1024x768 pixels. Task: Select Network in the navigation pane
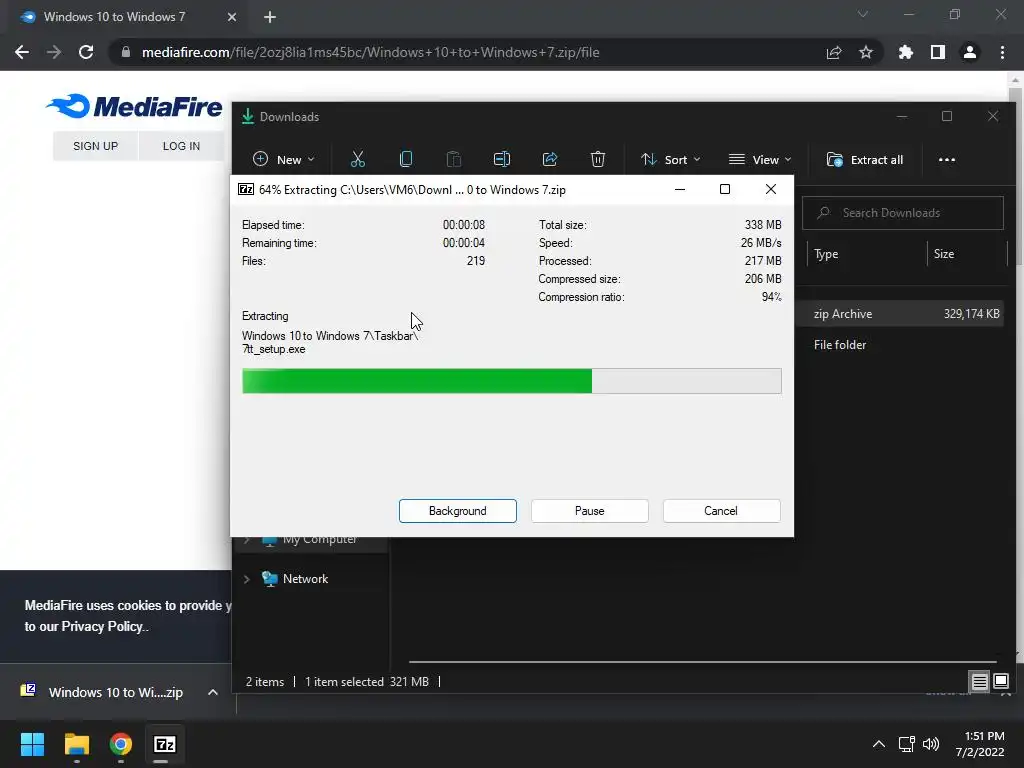pos(305,579)
